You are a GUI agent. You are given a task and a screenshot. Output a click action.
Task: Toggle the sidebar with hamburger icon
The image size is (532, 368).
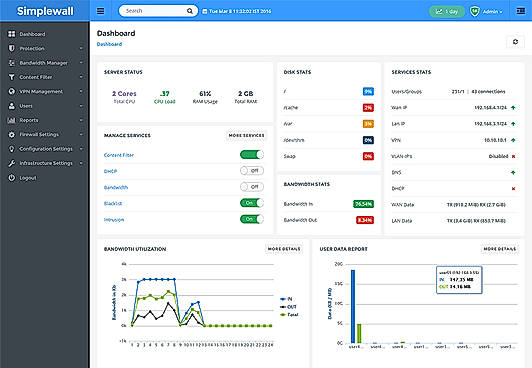coord(100,11)
